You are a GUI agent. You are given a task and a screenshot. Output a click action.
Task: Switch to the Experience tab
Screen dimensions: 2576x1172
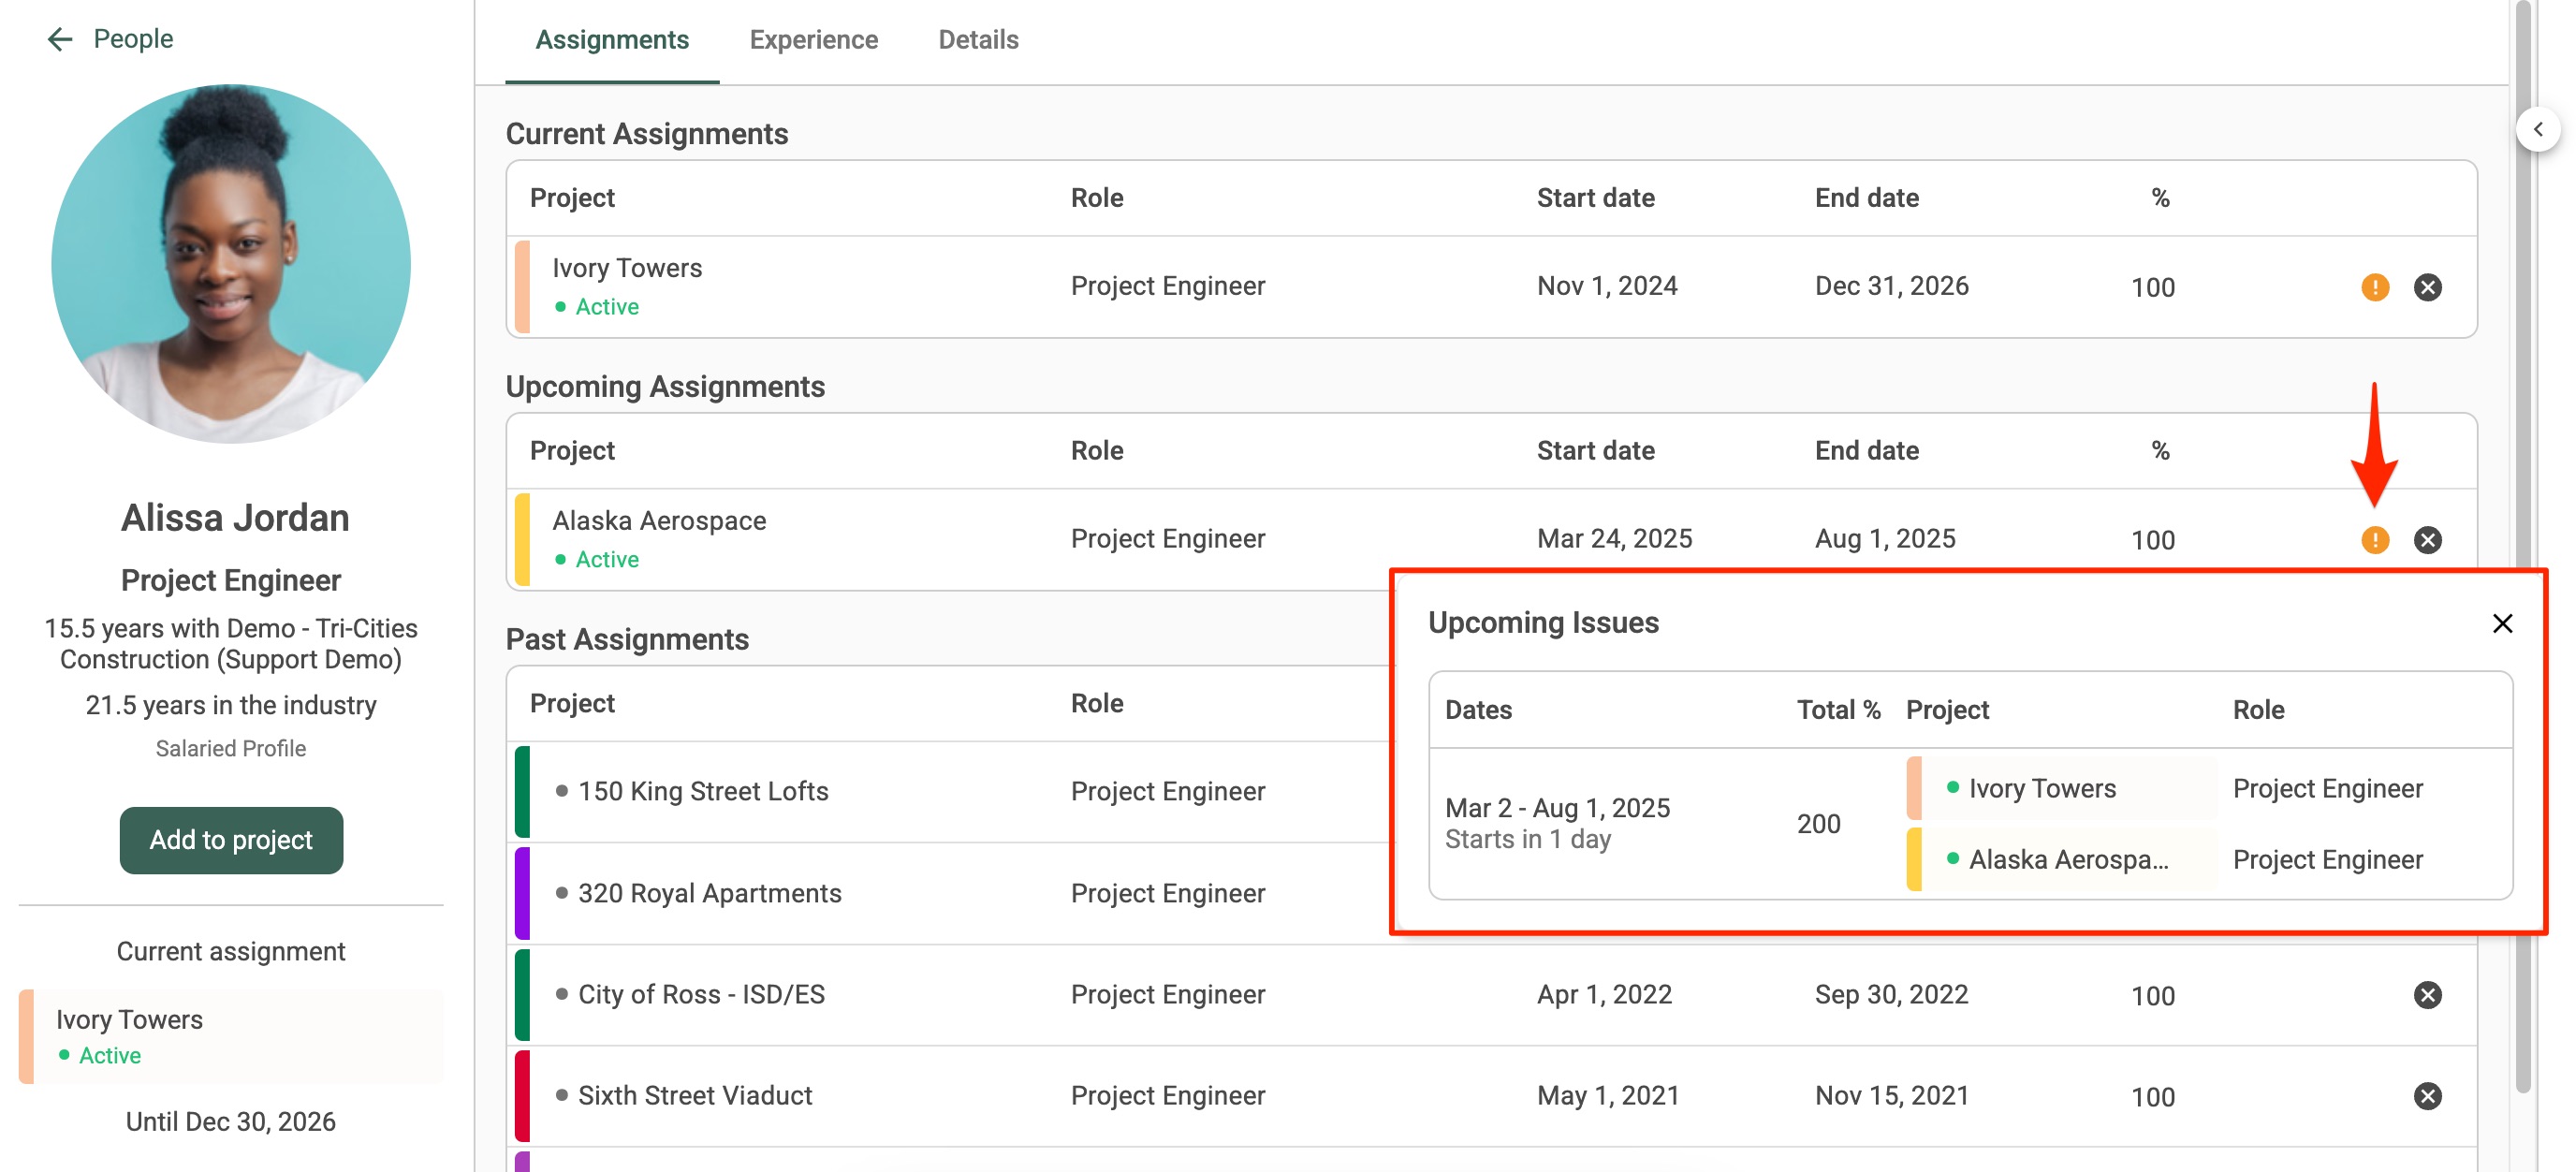[x=813, y=40]
